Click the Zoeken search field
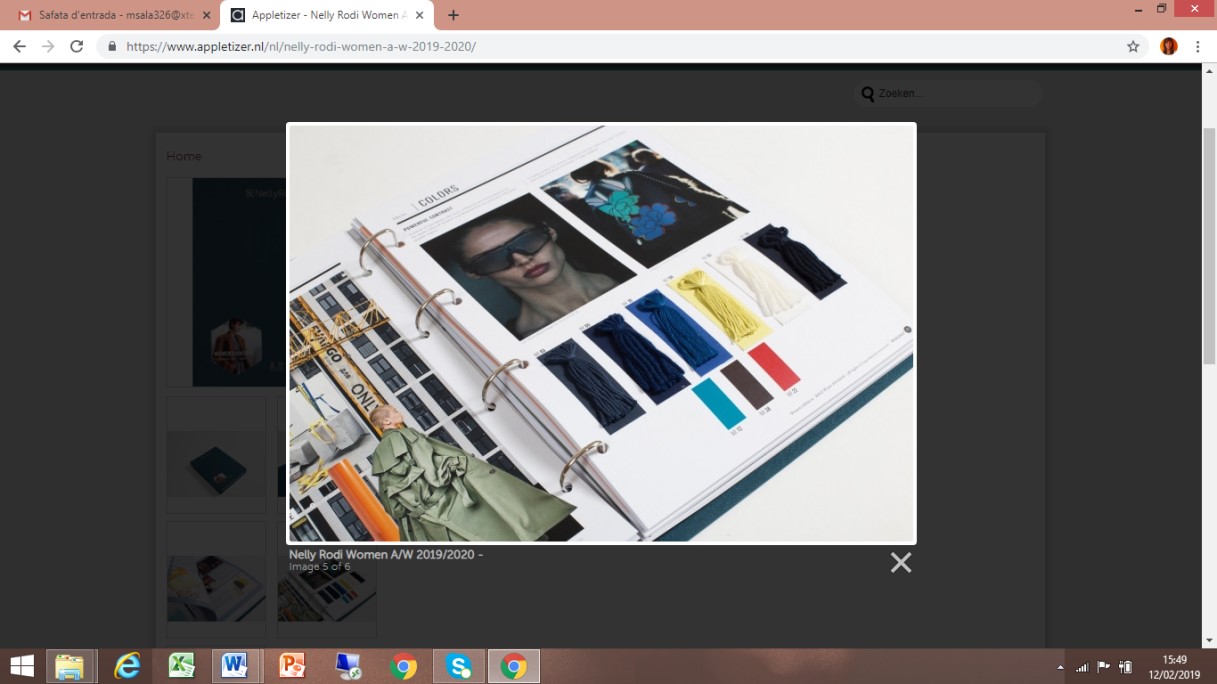 [955, 93]
